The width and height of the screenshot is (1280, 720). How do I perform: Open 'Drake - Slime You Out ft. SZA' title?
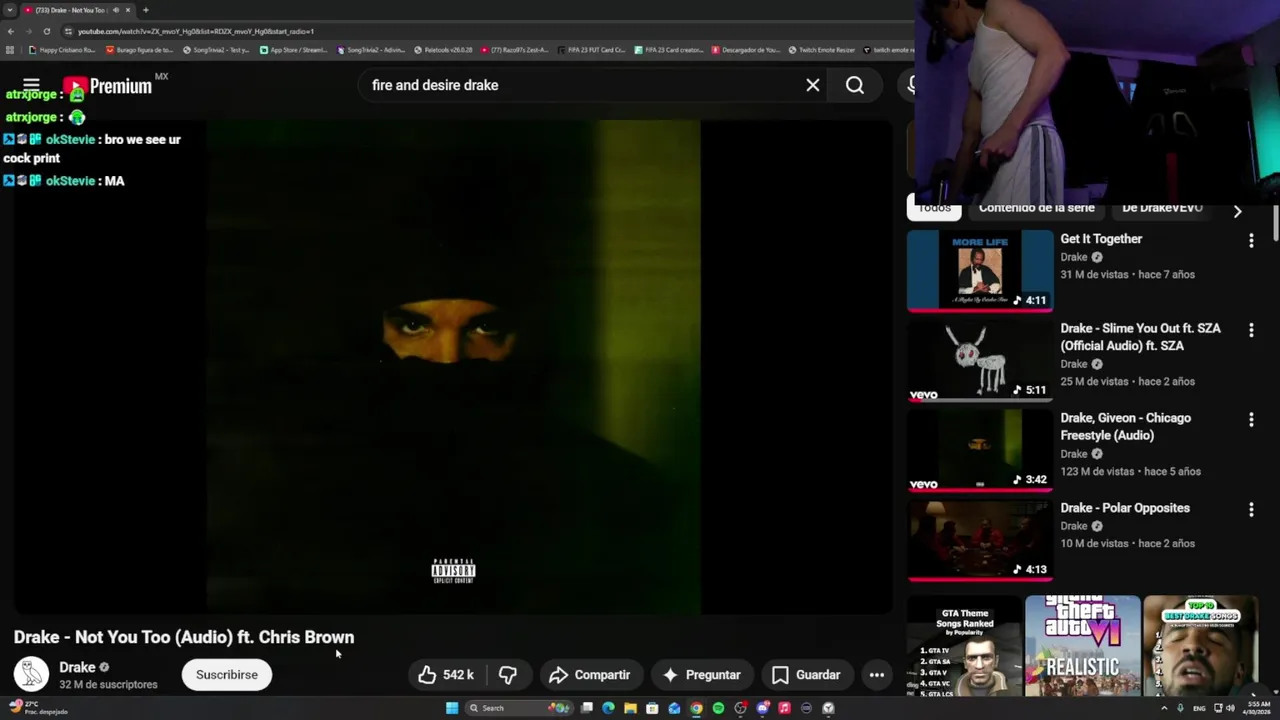[1140, 337]
